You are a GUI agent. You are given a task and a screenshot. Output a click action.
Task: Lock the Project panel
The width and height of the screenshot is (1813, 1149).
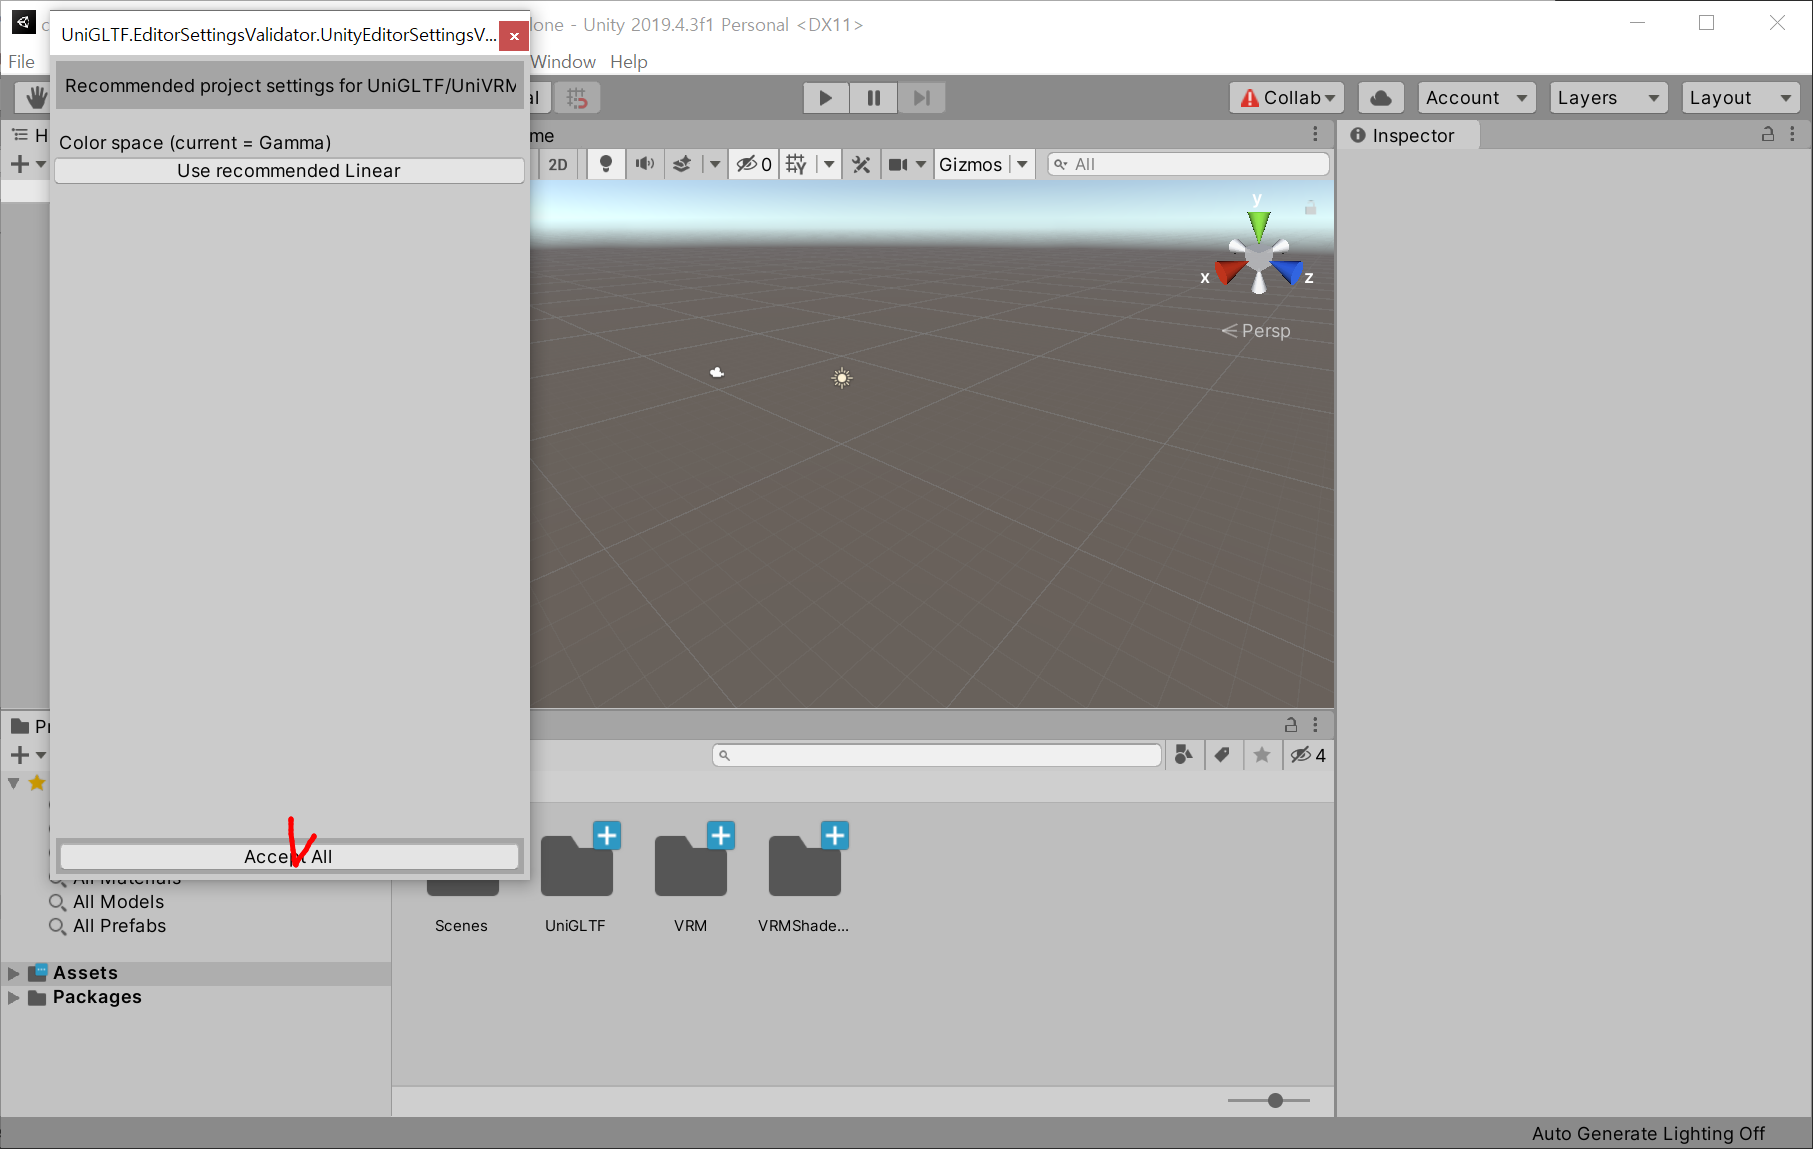(1291, 725)
